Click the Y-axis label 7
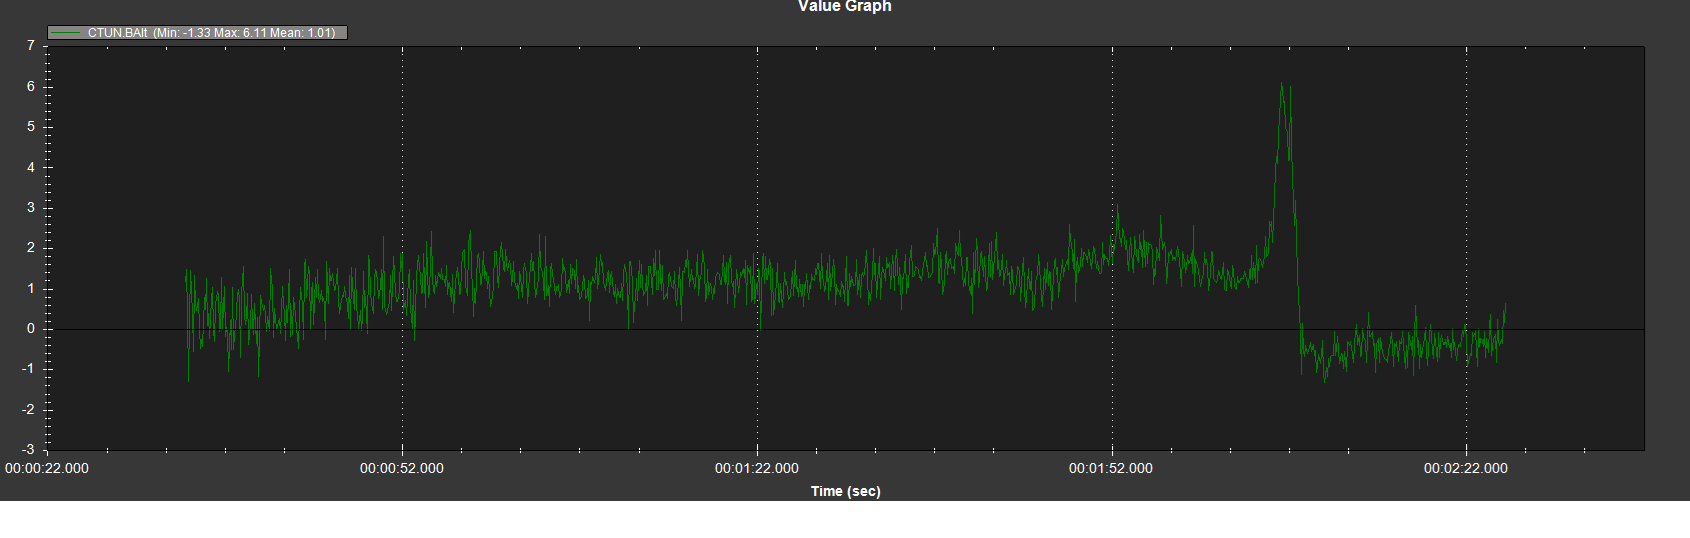Screen dimensions: 1690x538 (x=31, y=45)
